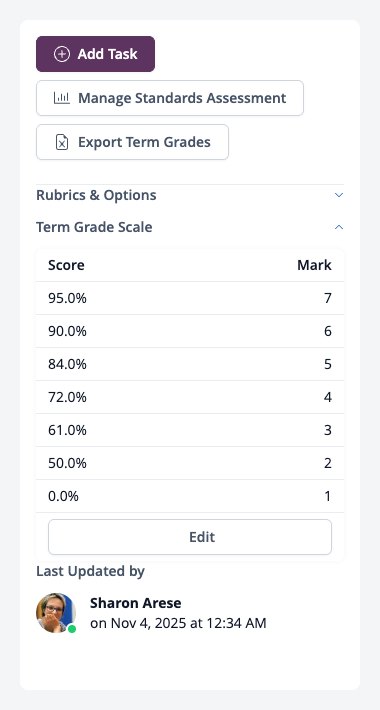
Task: Click the Mark column header
Action: [314, 265]
